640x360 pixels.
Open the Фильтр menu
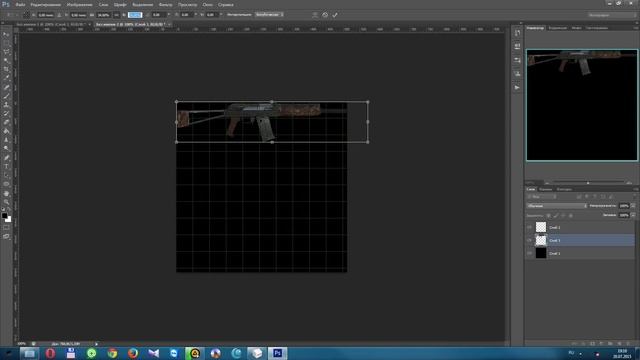point(165,4)
